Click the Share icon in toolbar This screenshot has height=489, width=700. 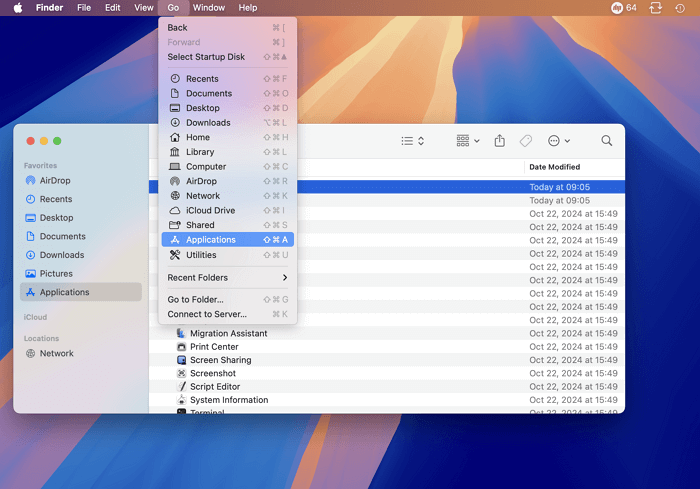[499, 141]
